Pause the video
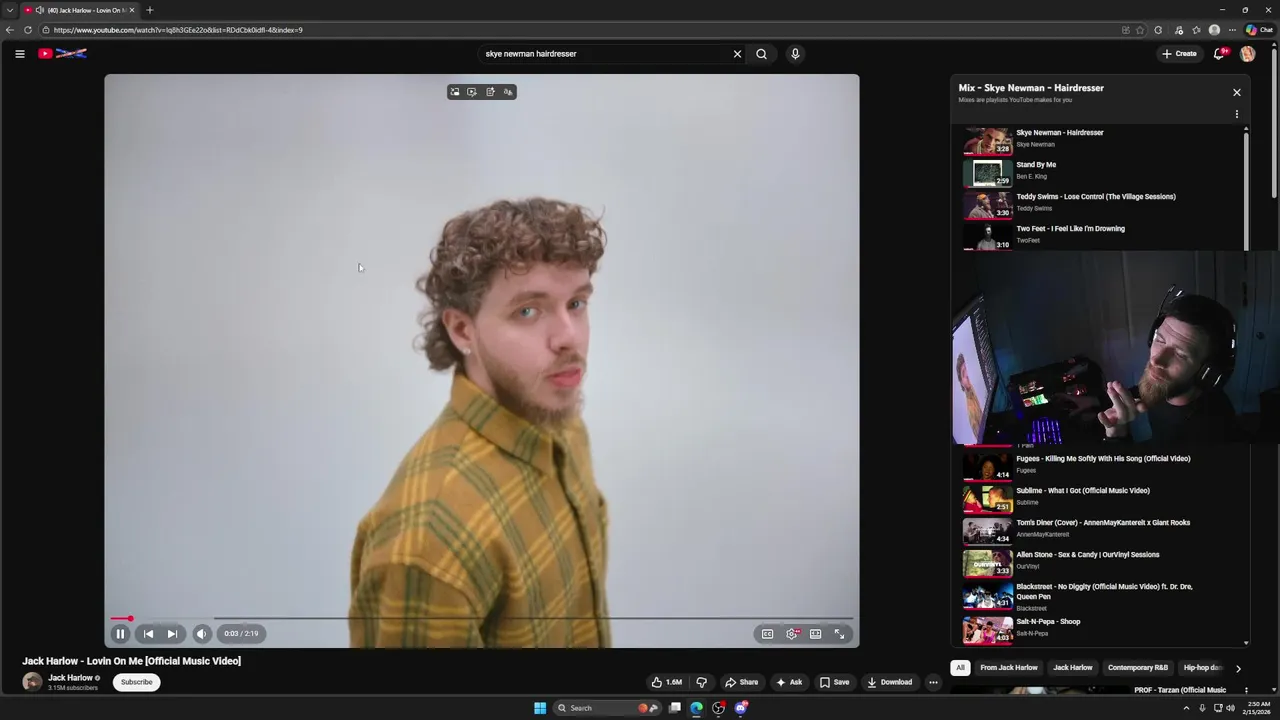1280x720 pixels. click(120, 633)
